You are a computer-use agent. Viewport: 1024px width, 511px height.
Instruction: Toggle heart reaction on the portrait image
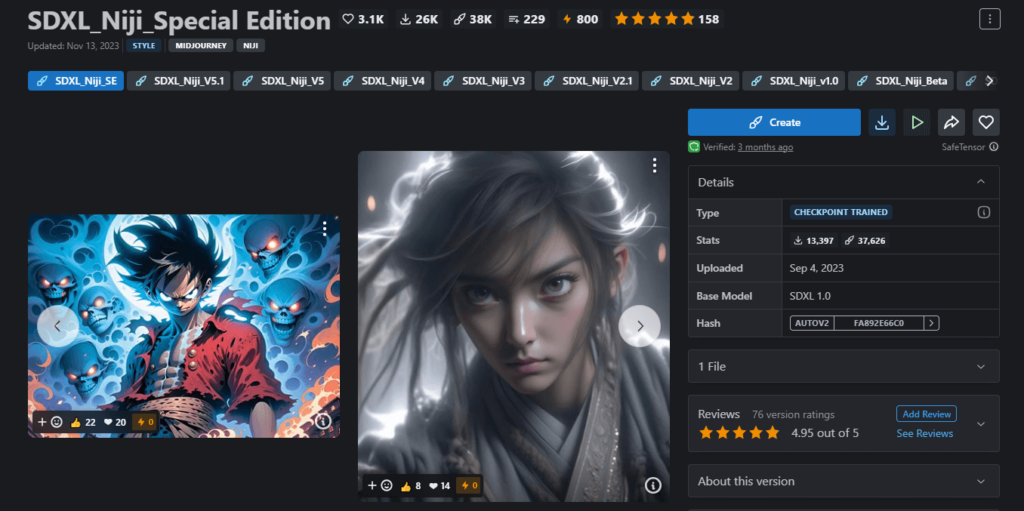coord(440,485)
